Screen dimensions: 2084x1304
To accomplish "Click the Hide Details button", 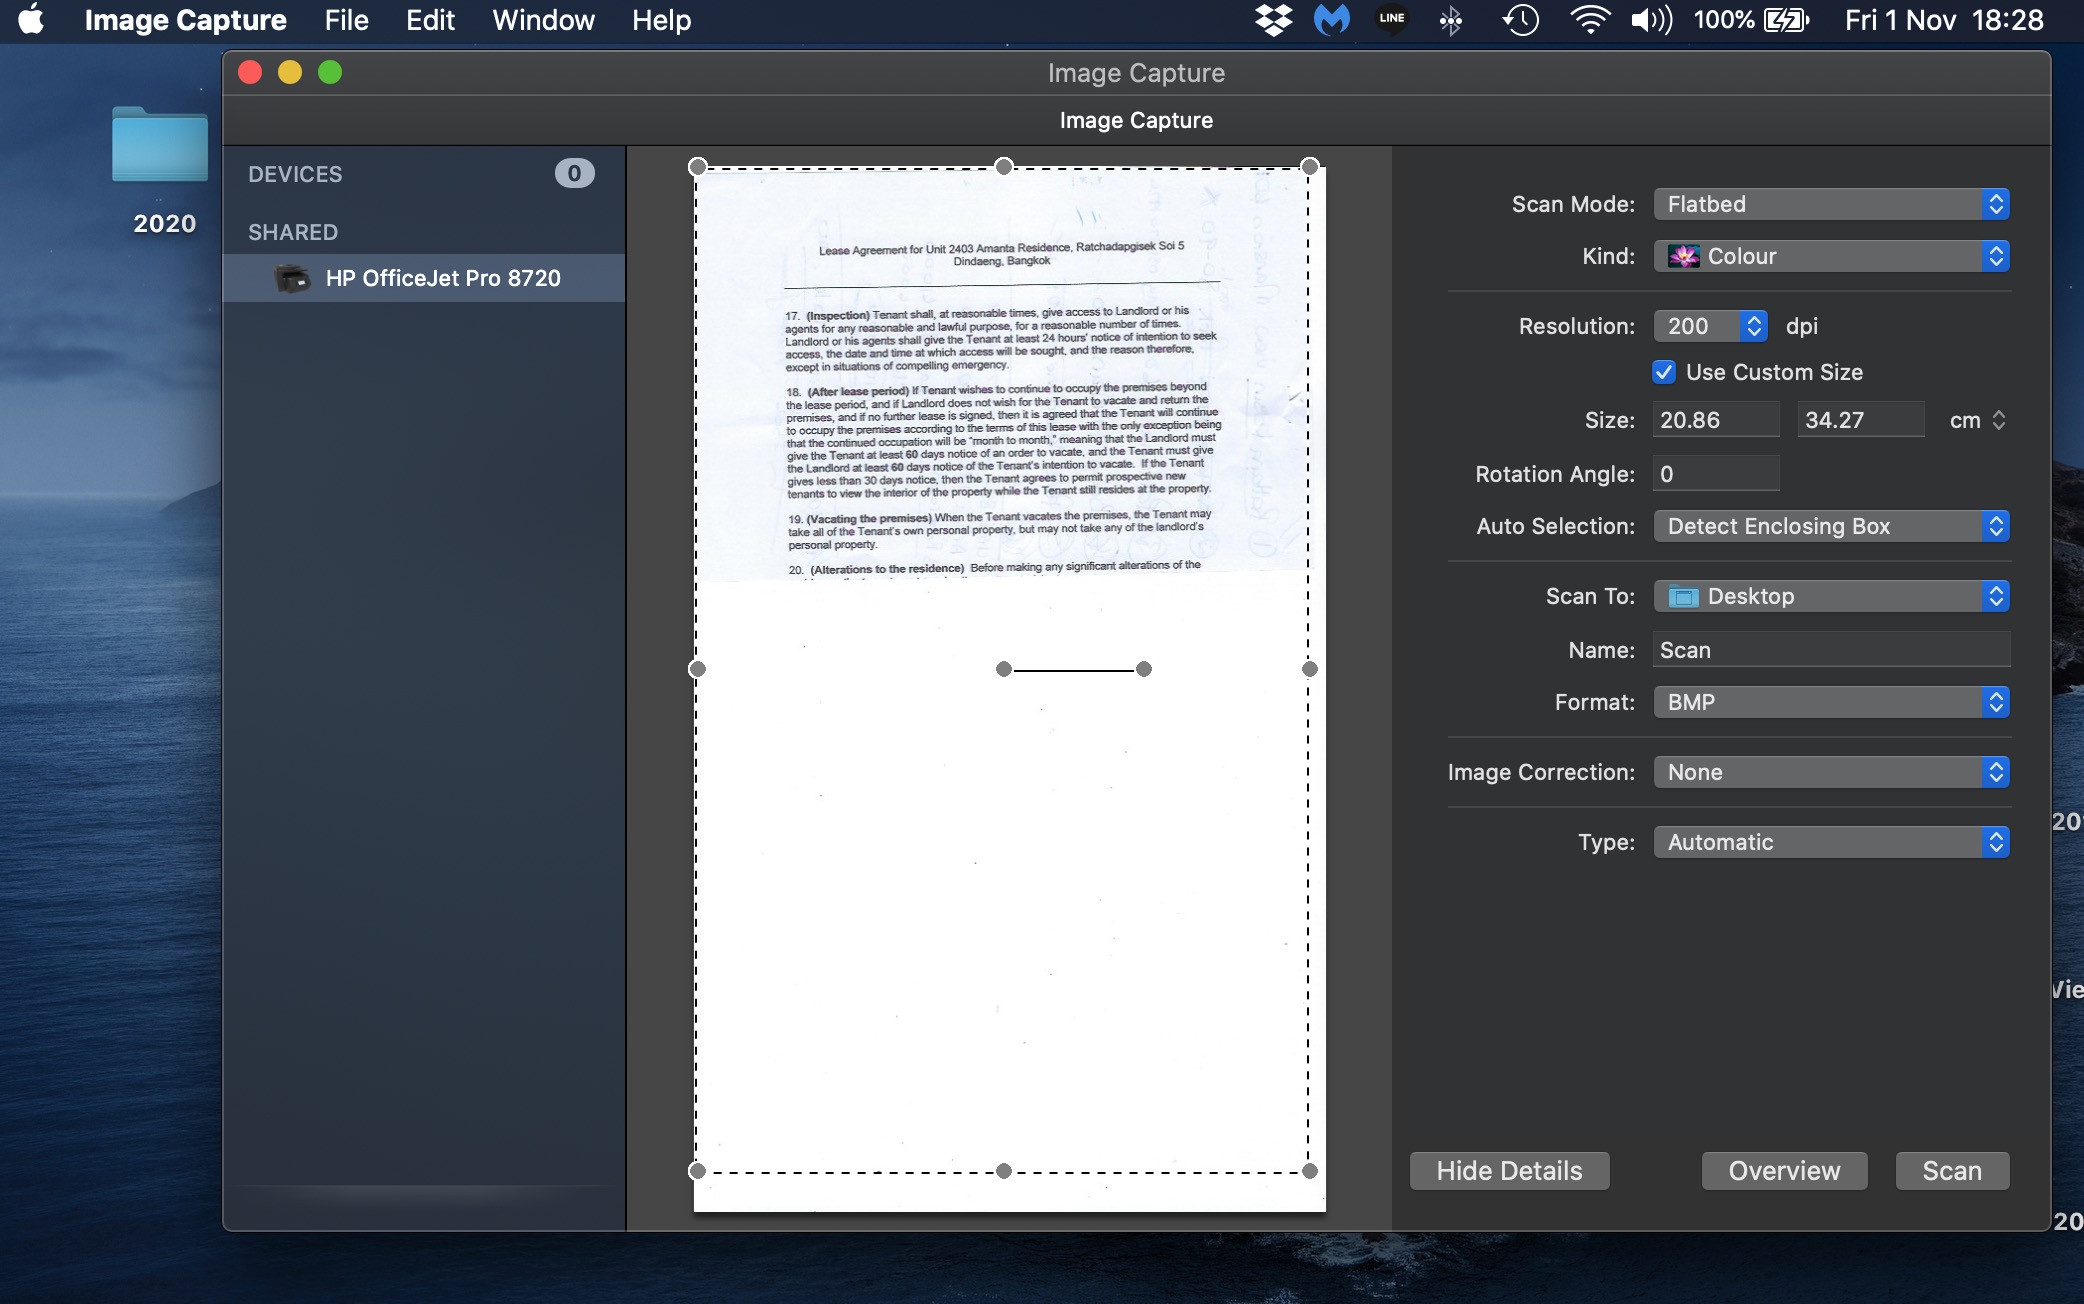I will pos(1509,1171).
